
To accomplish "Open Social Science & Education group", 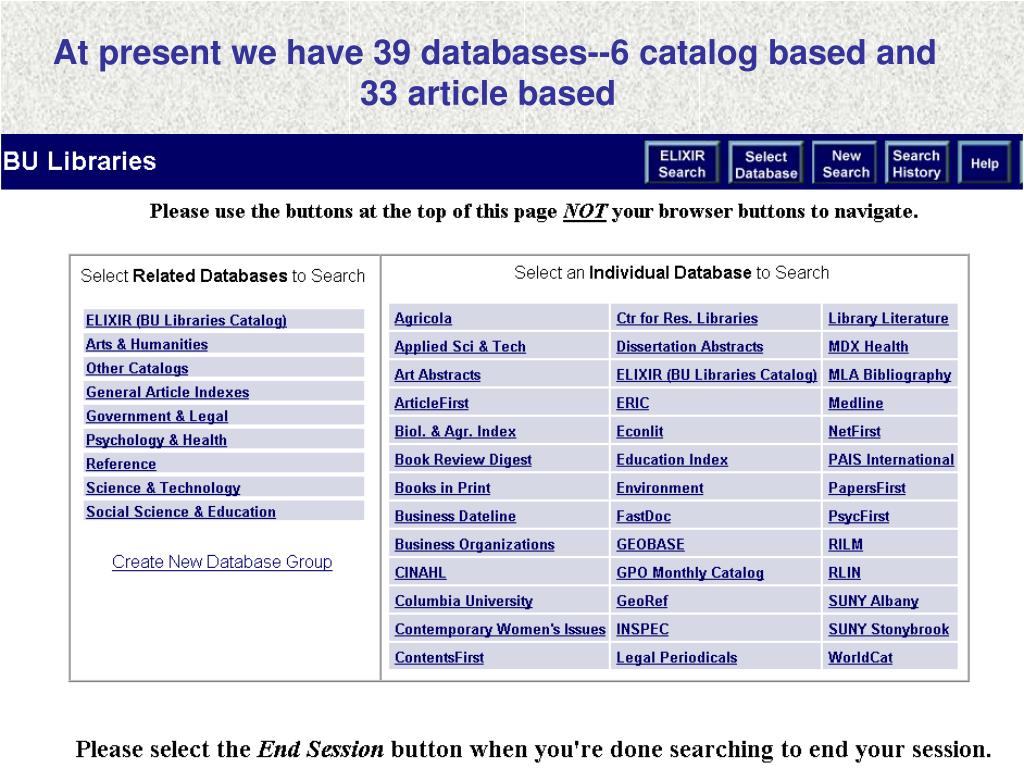I will click(x=181, y=511).
